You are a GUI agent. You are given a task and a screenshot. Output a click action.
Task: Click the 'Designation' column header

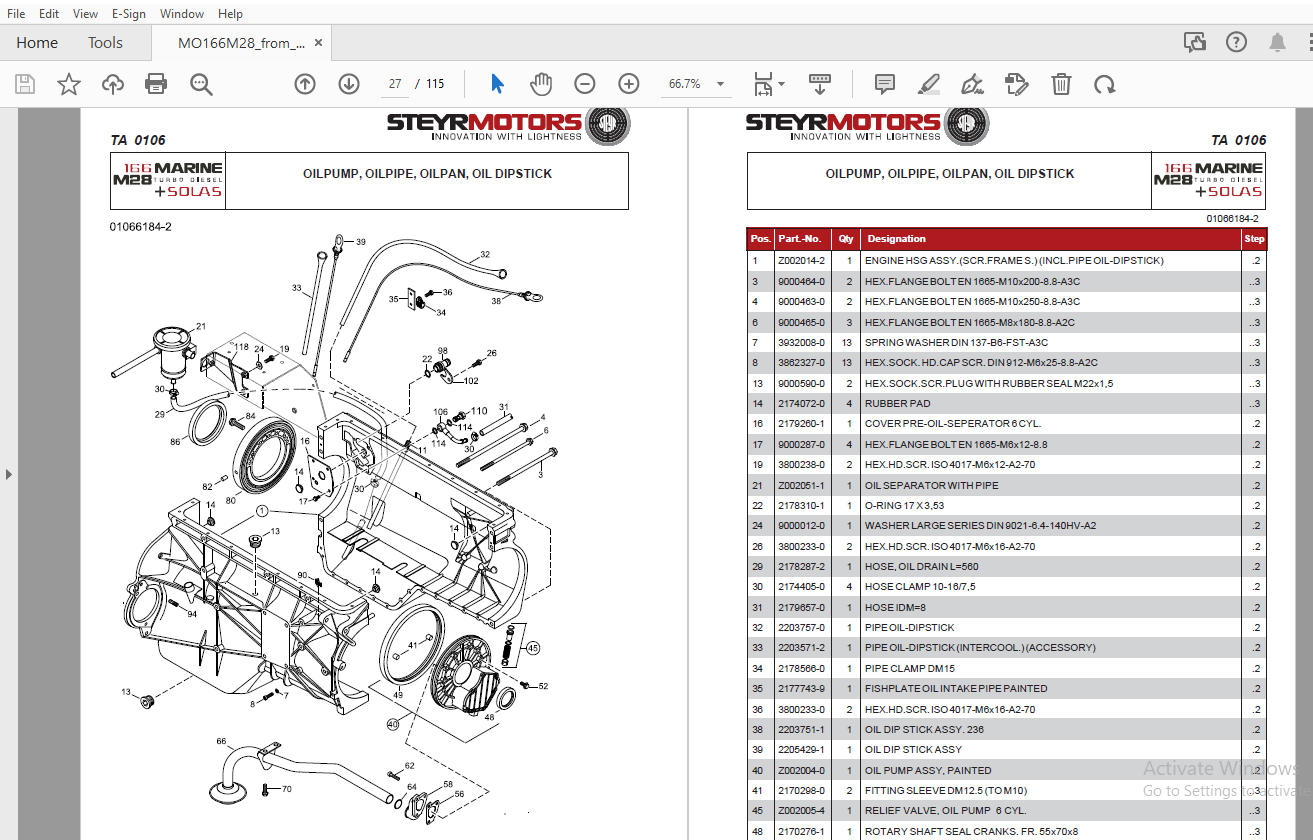point(896,239)
